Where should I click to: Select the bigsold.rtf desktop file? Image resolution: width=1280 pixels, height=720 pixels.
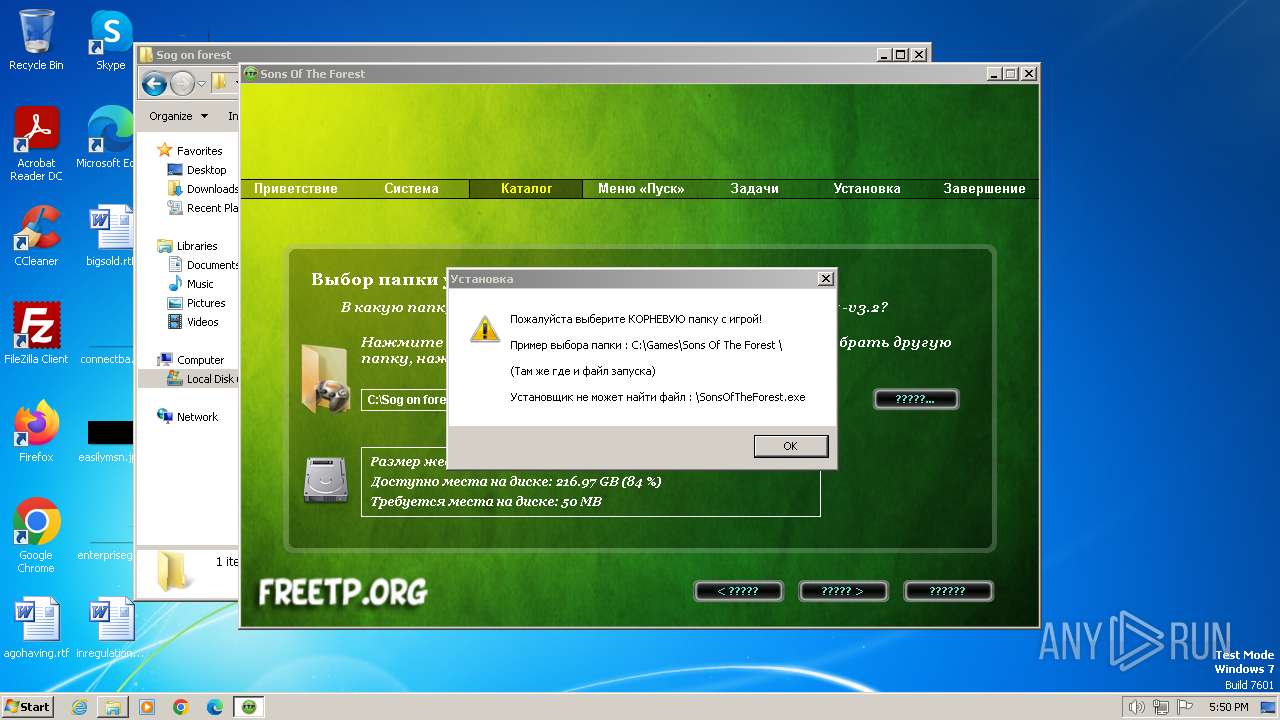coord(110,236)
